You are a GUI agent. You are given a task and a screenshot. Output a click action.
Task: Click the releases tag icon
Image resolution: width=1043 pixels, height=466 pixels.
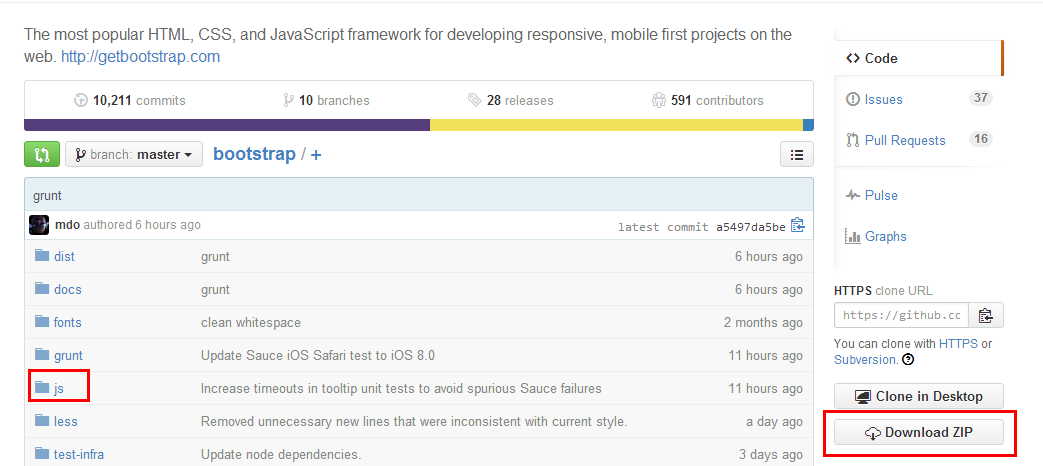pyautogui.click(x=474, y=100)
